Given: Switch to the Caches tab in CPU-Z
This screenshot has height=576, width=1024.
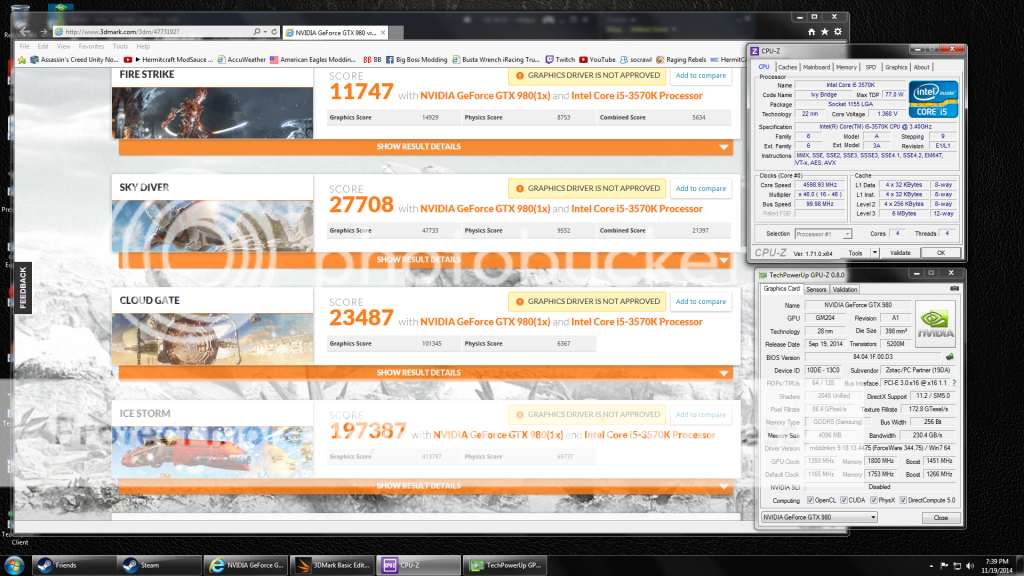Looking at the screenshot, I should pyautogui.click(x=787, y=67).
